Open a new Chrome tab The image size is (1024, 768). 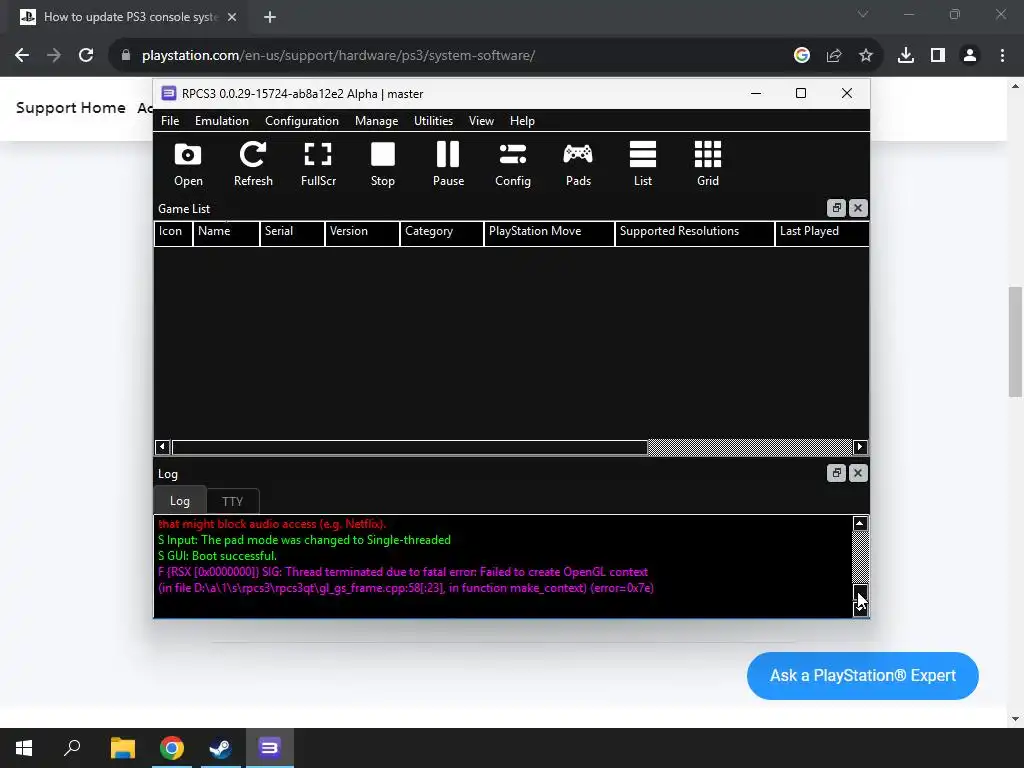270,17
